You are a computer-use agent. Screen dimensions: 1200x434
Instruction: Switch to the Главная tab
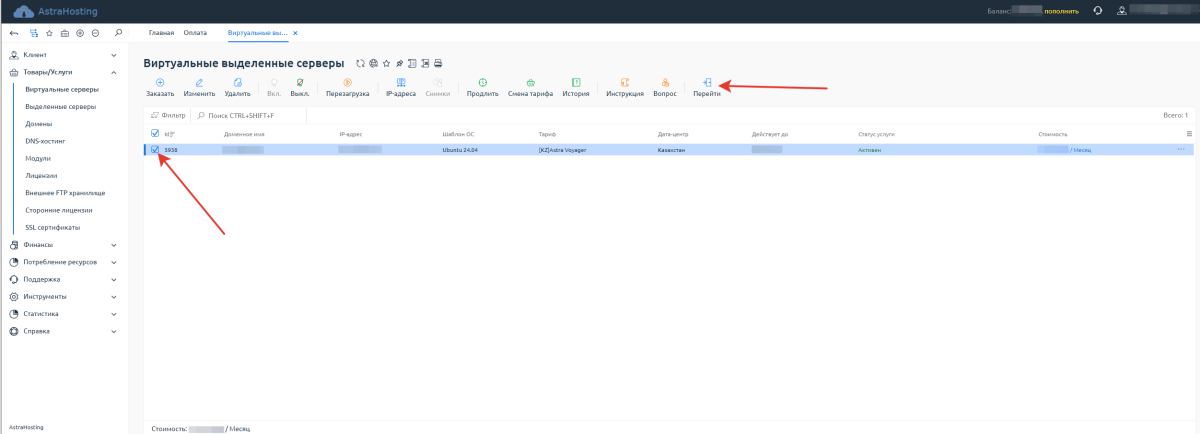[161, 33]
